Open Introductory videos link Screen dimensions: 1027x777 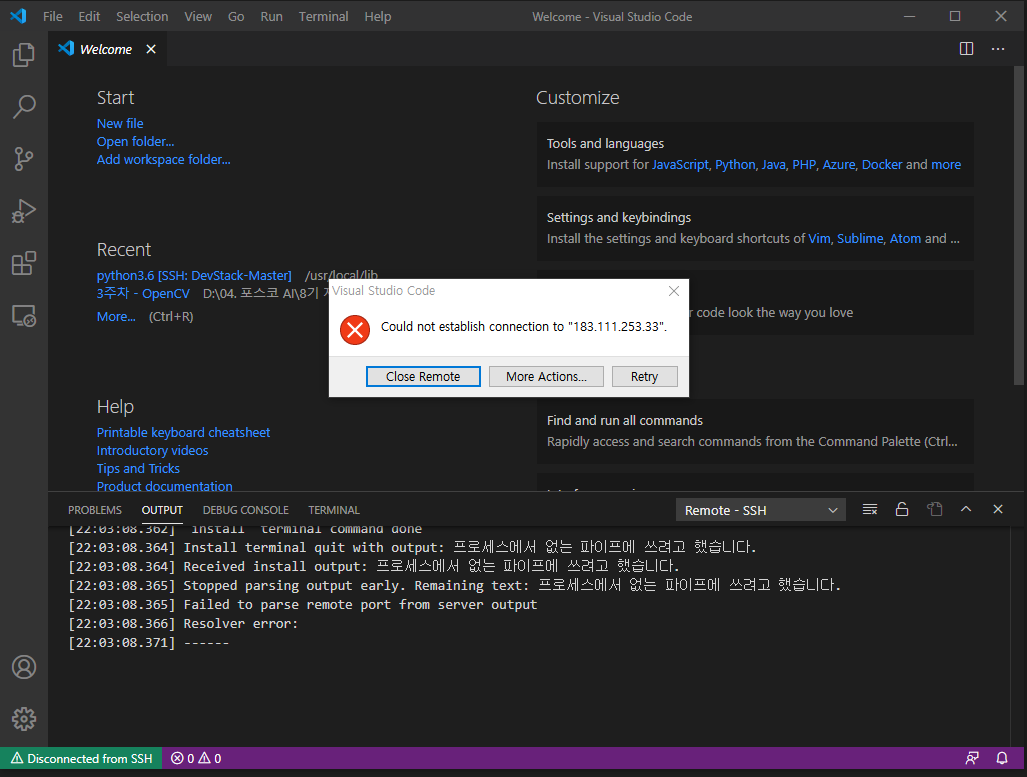pyautogui.click(x=153, y=451)
